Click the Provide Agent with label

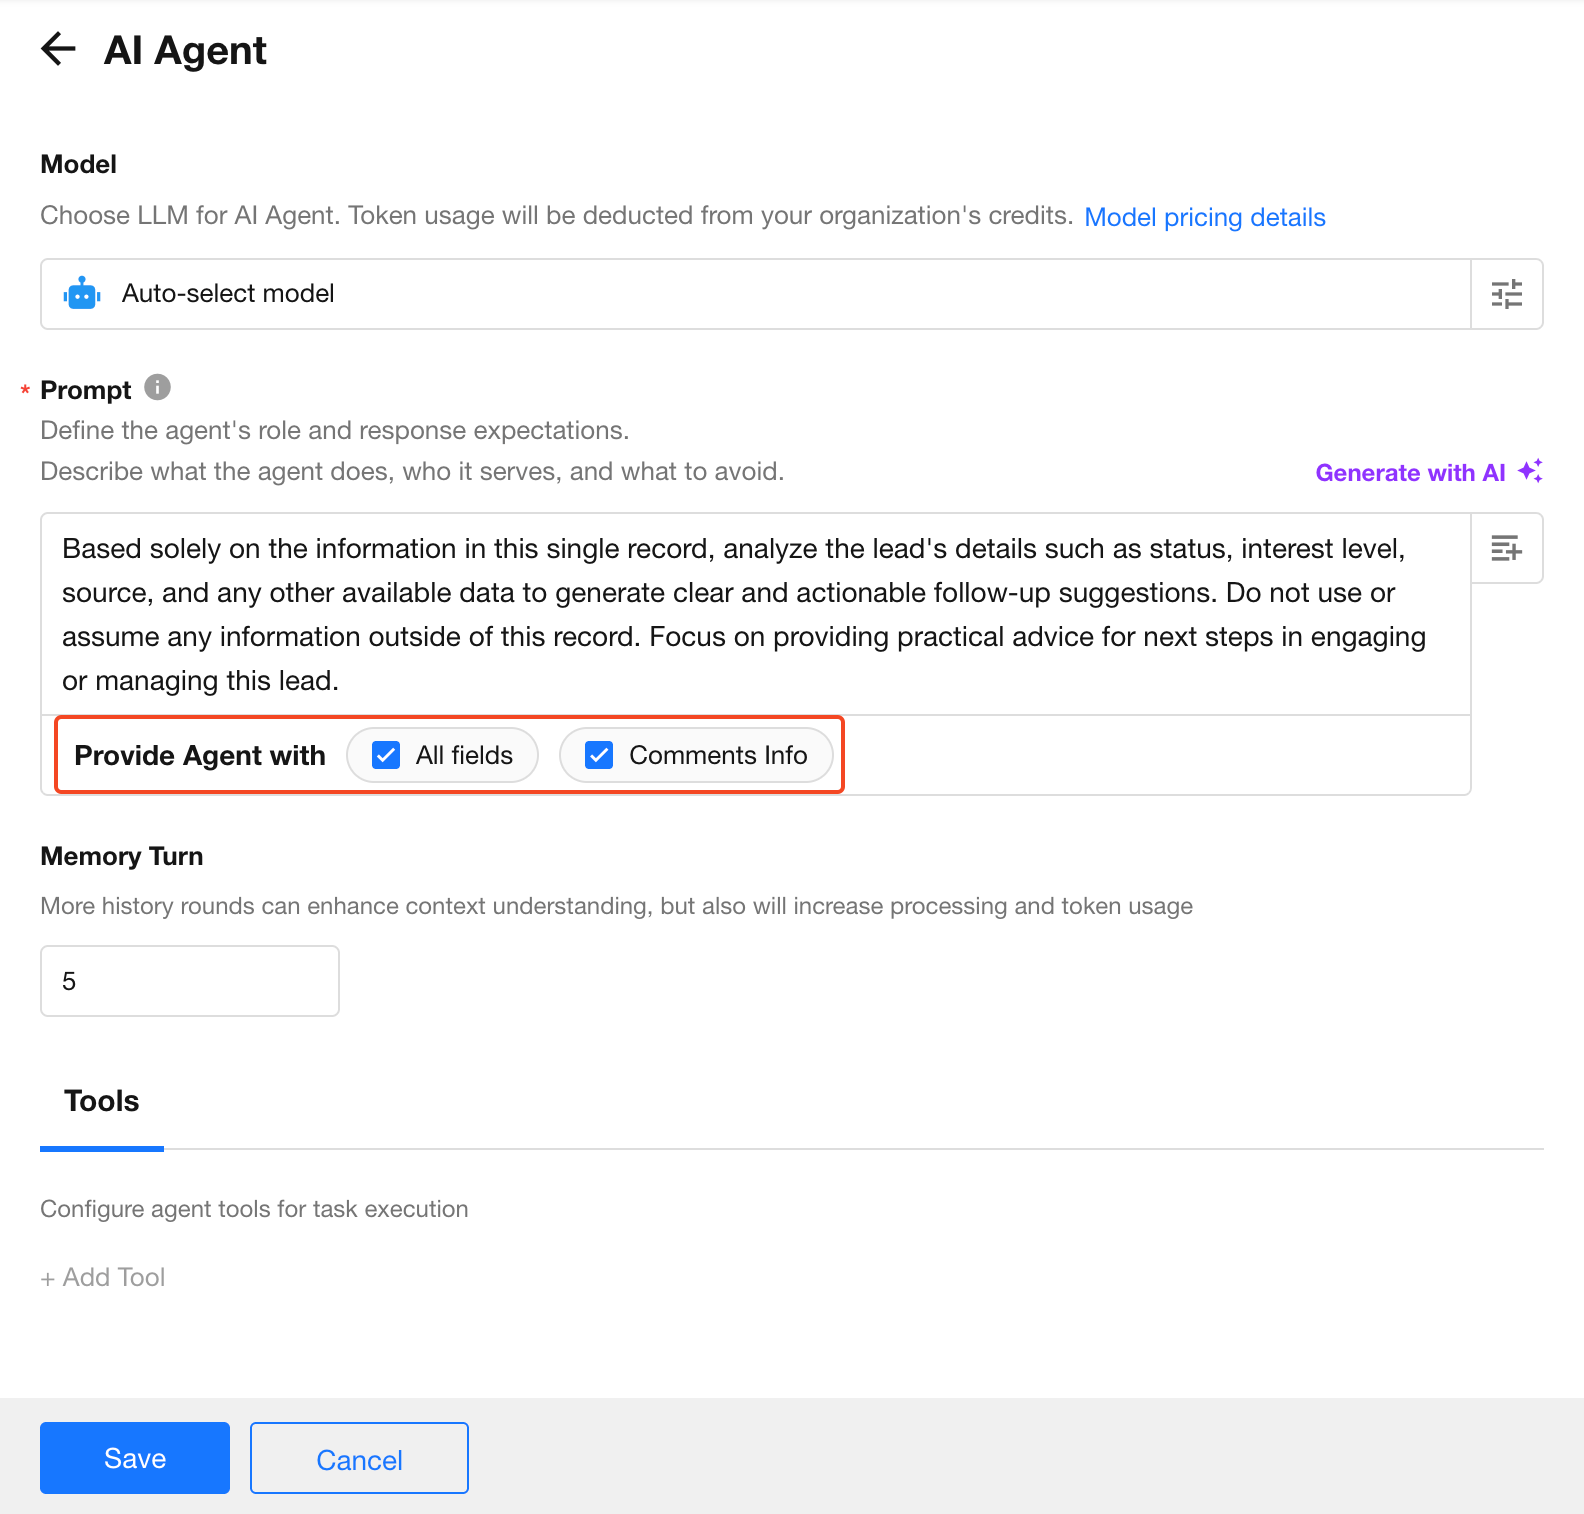coord(200,756)
